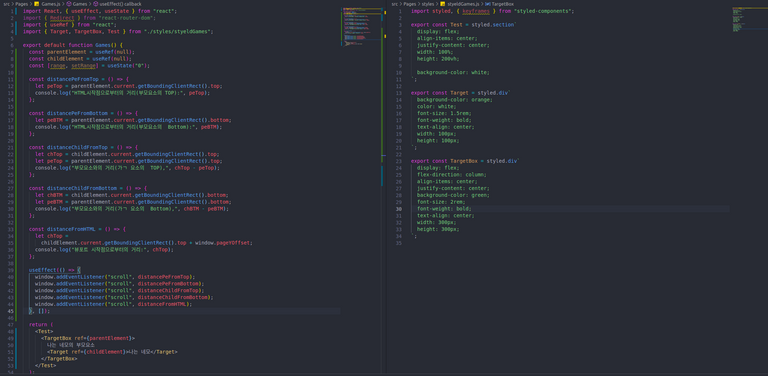The height and width of the screenshot is (376, 768).
Task: Click the export const Test = styled.section line
Action: click(463, 24)
